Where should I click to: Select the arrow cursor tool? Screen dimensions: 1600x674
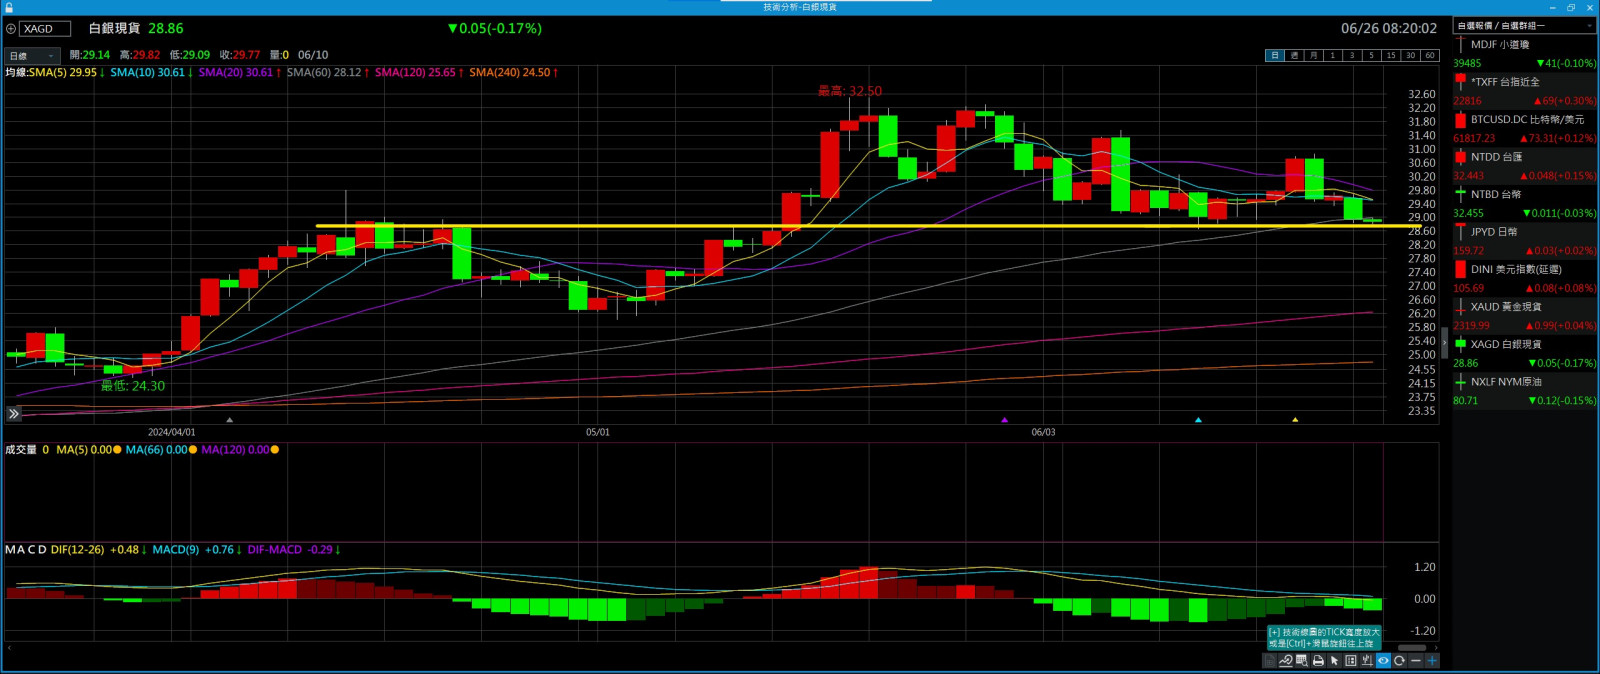pos(1334,661)
